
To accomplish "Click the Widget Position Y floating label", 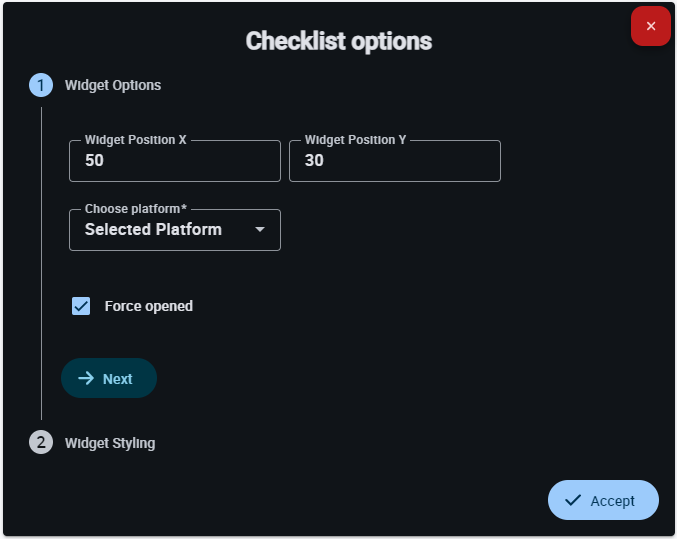I will [x=355, y=140].
